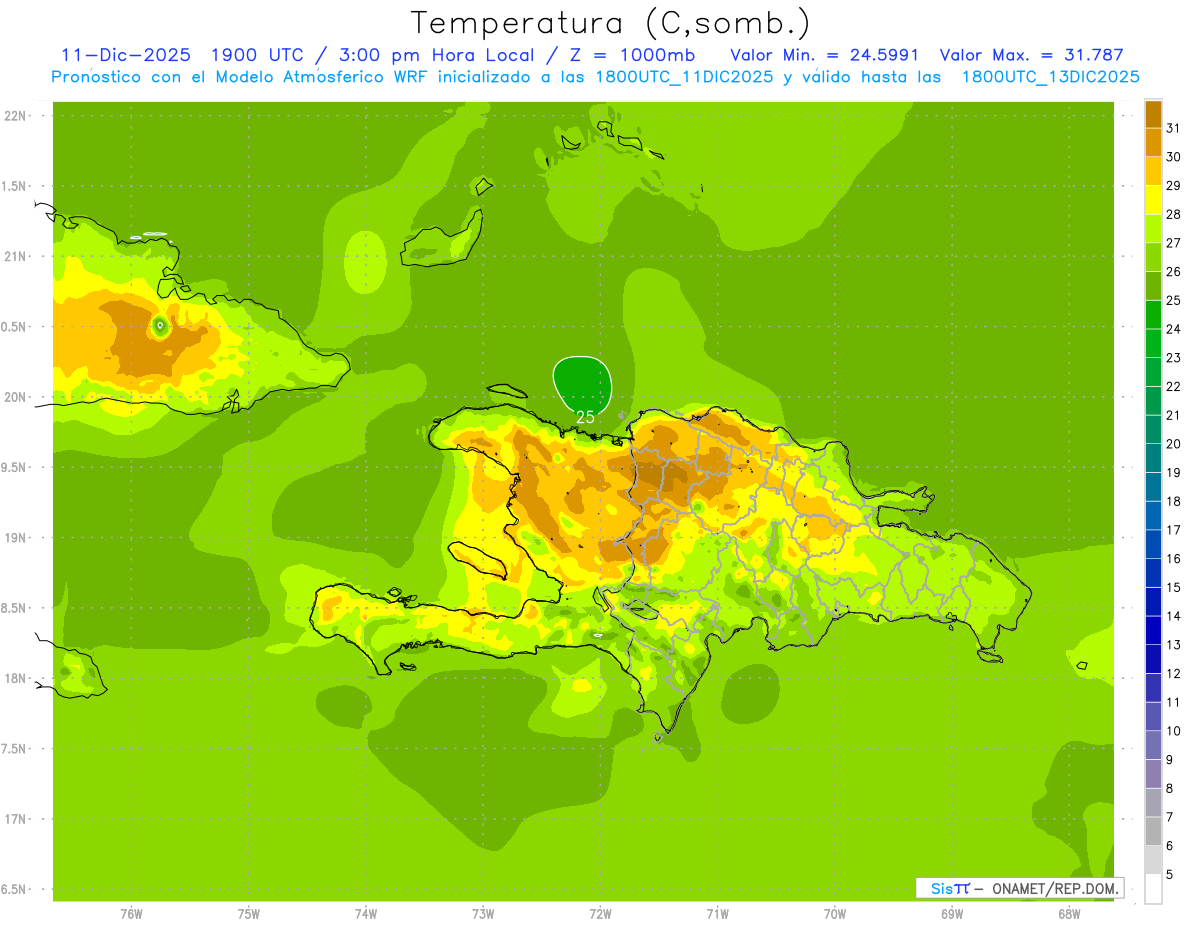Click the '7.5N' latitude axis label
The image size is (1200, 927).
click(14, 749)
